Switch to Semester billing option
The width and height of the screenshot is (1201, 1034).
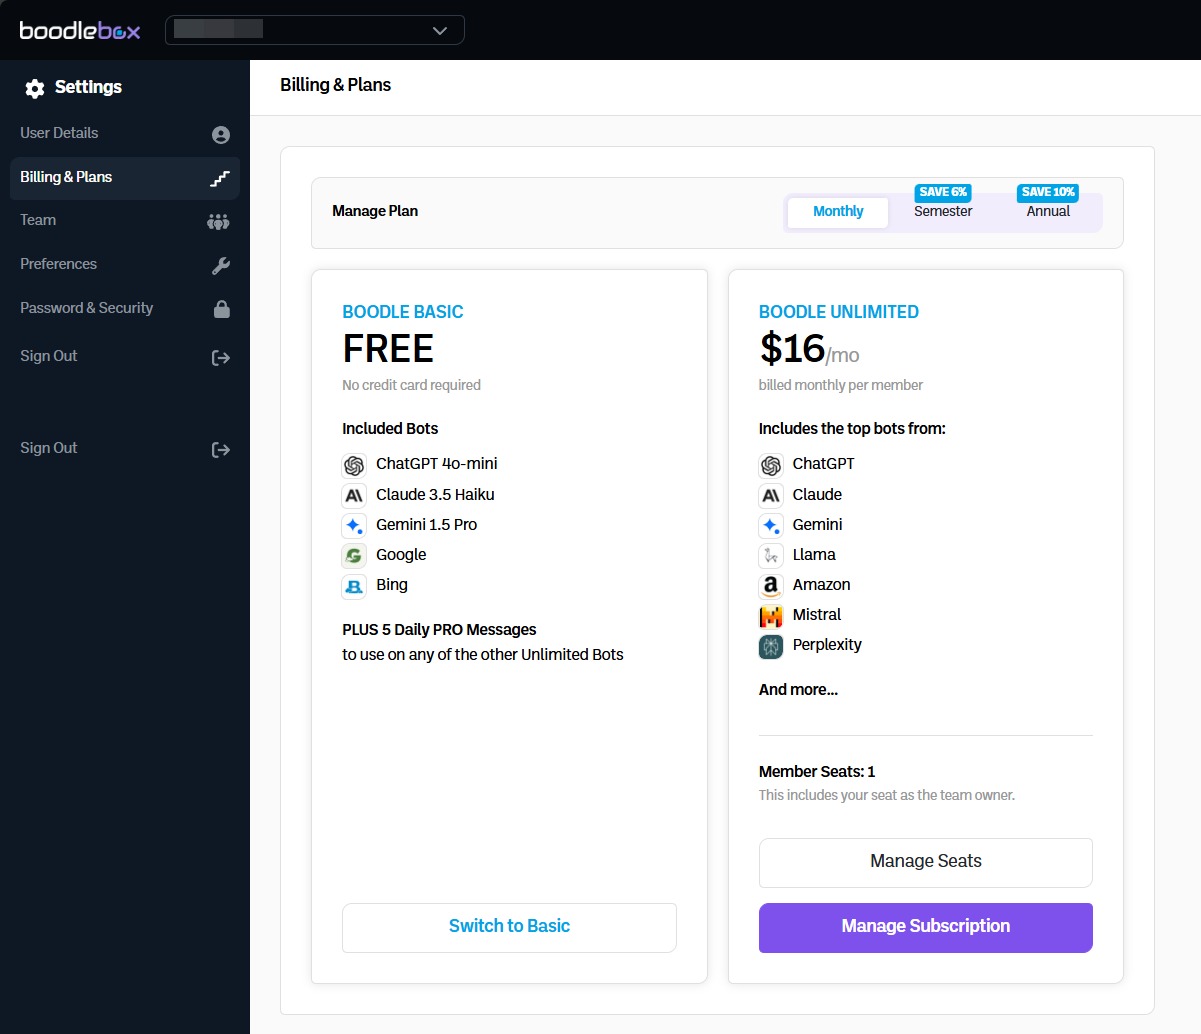point(942,212)
